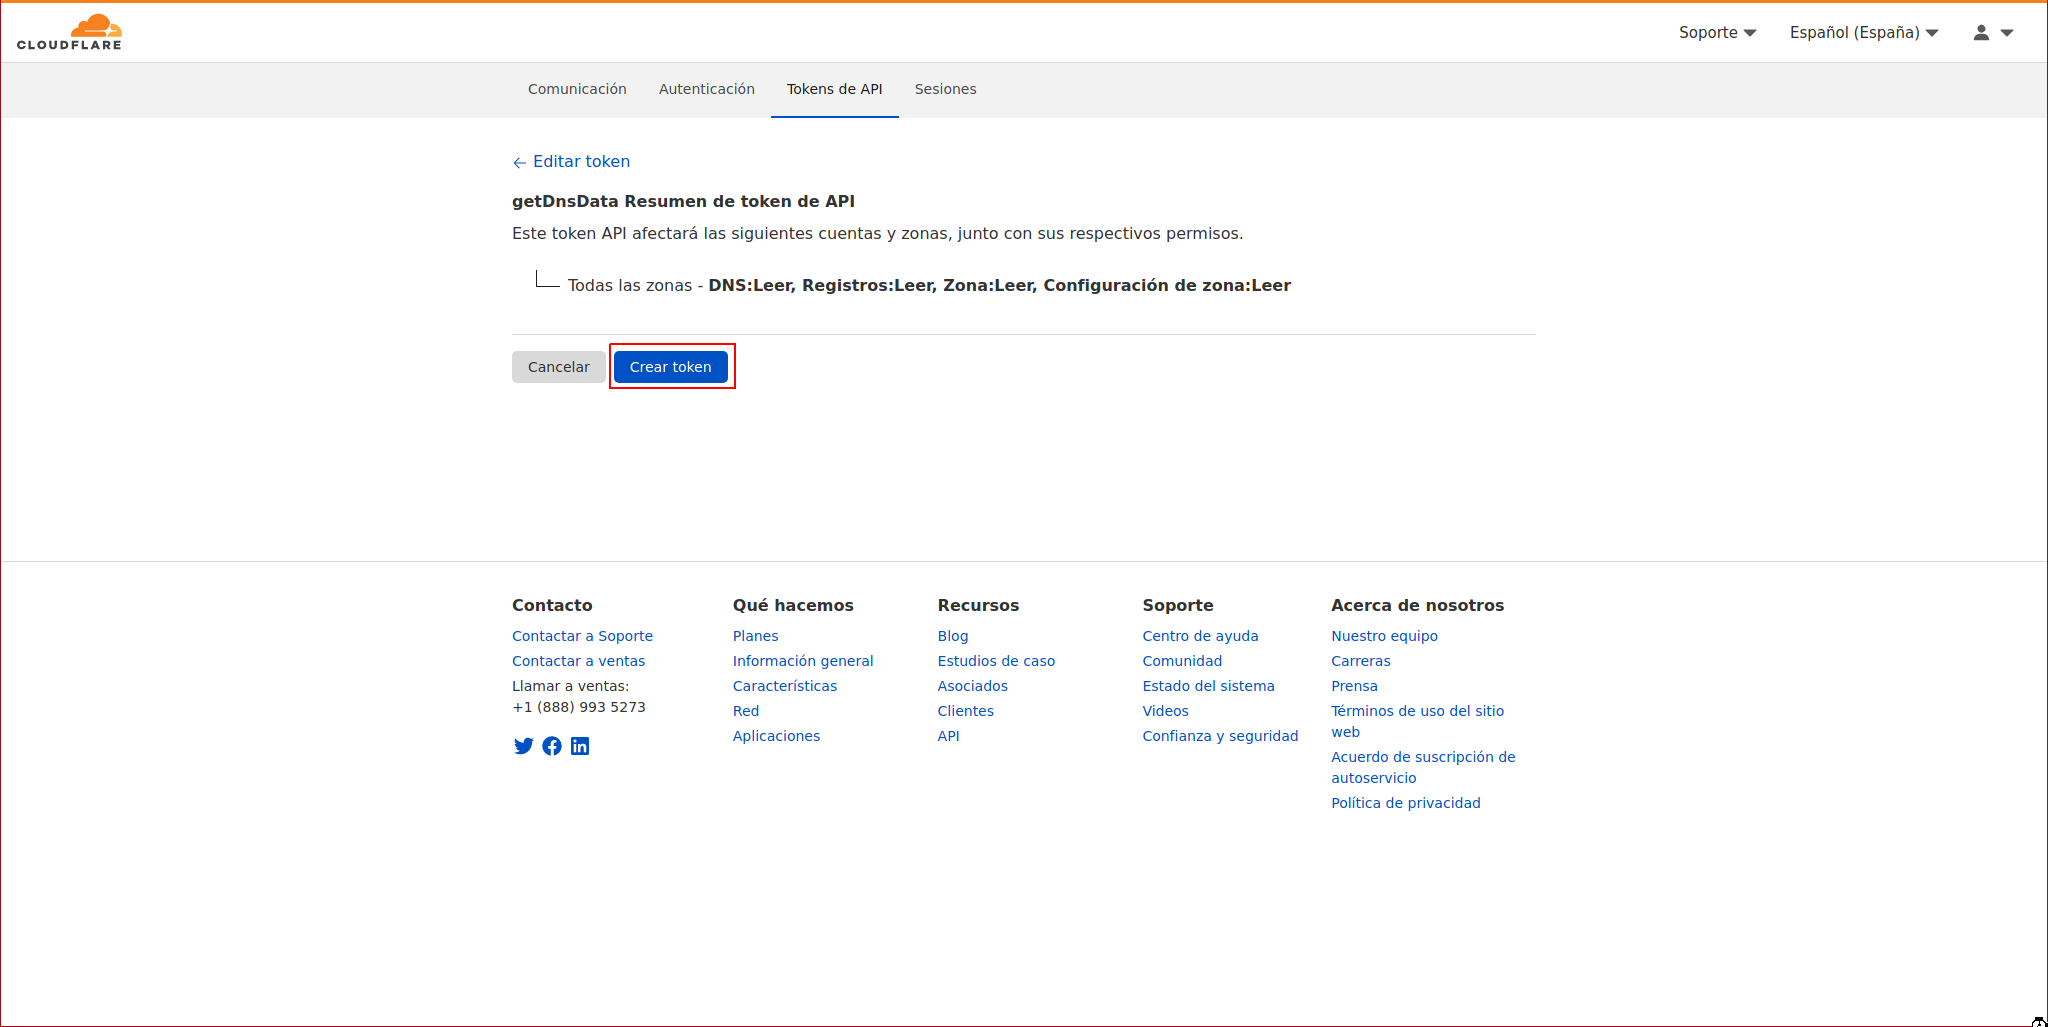Open the Estudios de caso link
Image resolution: width=2048 pixels, height=1027 pixels.
coord(996,661)
